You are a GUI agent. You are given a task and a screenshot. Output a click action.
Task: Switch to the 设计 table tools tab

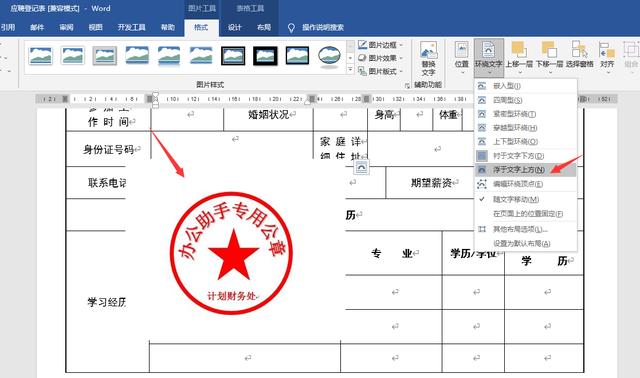[234, 27]
